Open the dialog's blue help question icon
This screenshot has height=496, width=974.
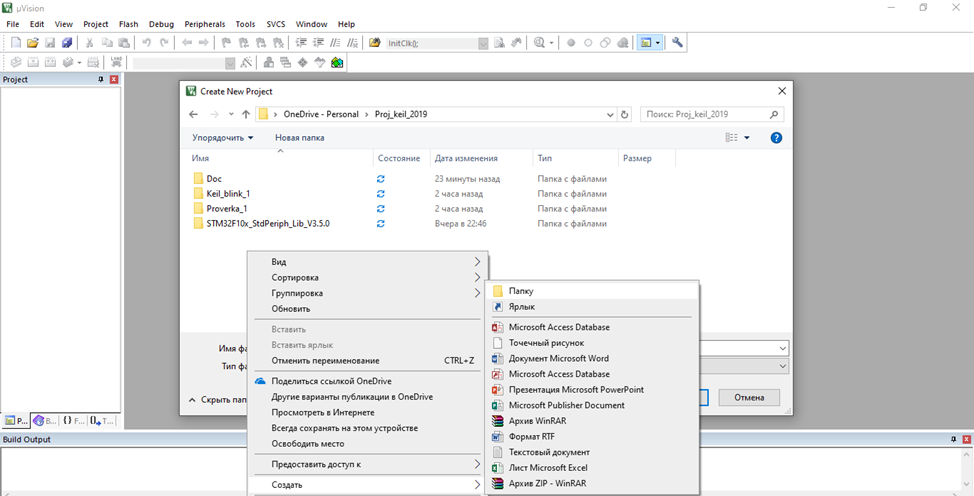(776, 138)
